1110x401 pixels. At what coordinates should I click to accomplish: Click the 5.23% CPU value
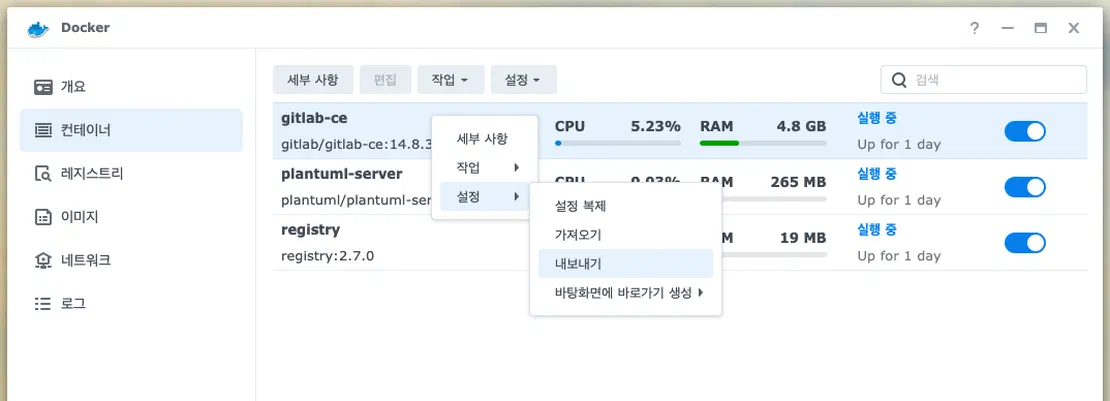tap(656, 126)
